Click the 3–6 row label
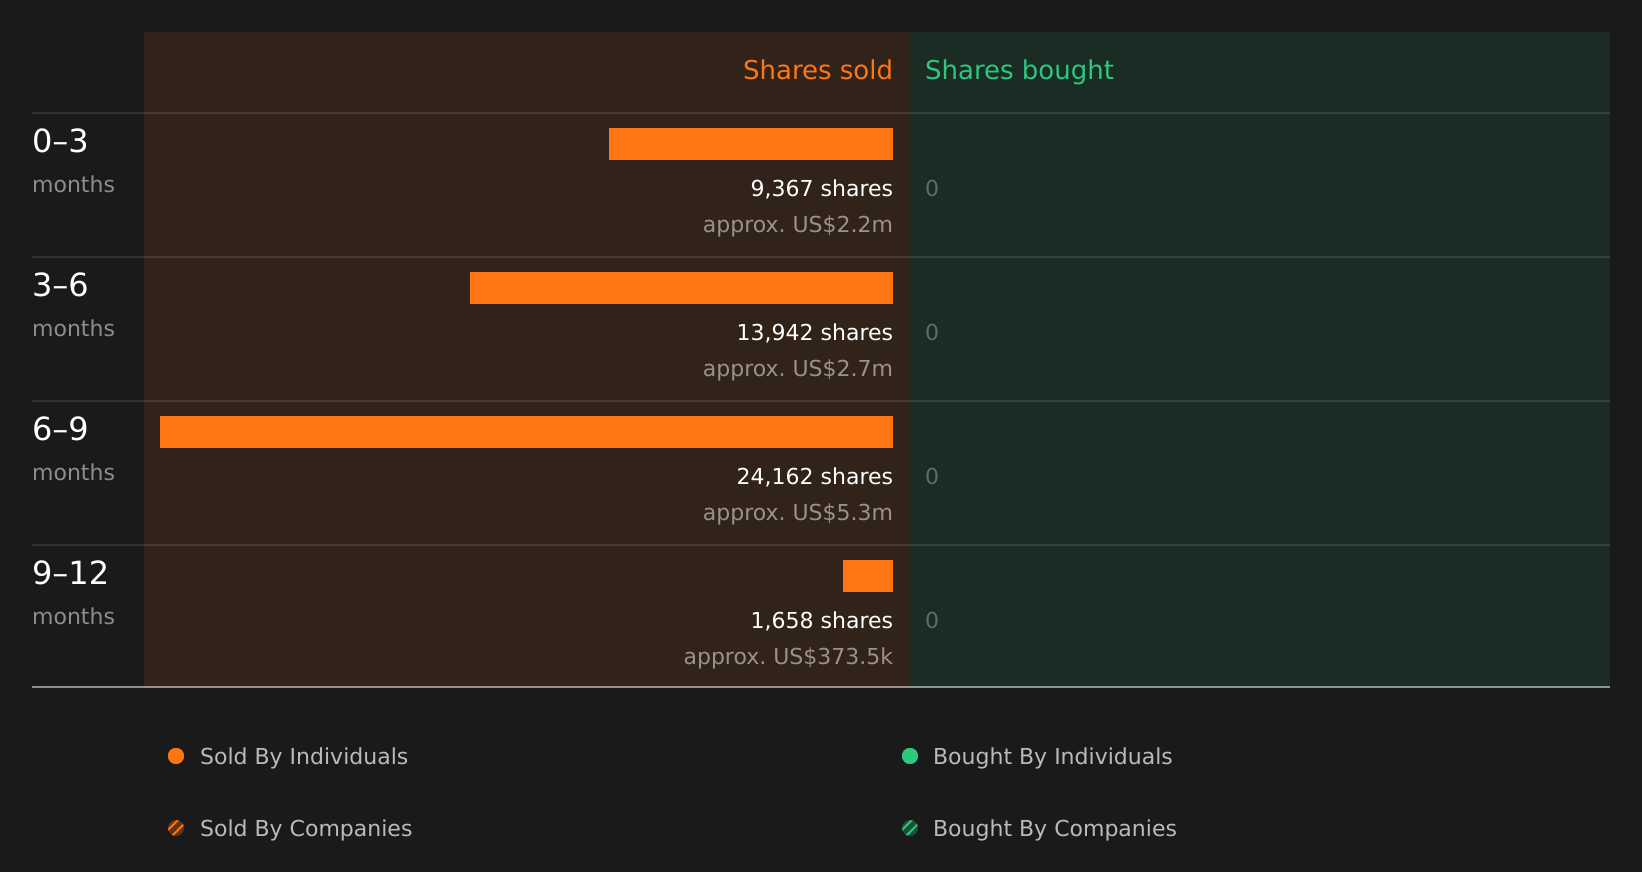 pos(60,286)
